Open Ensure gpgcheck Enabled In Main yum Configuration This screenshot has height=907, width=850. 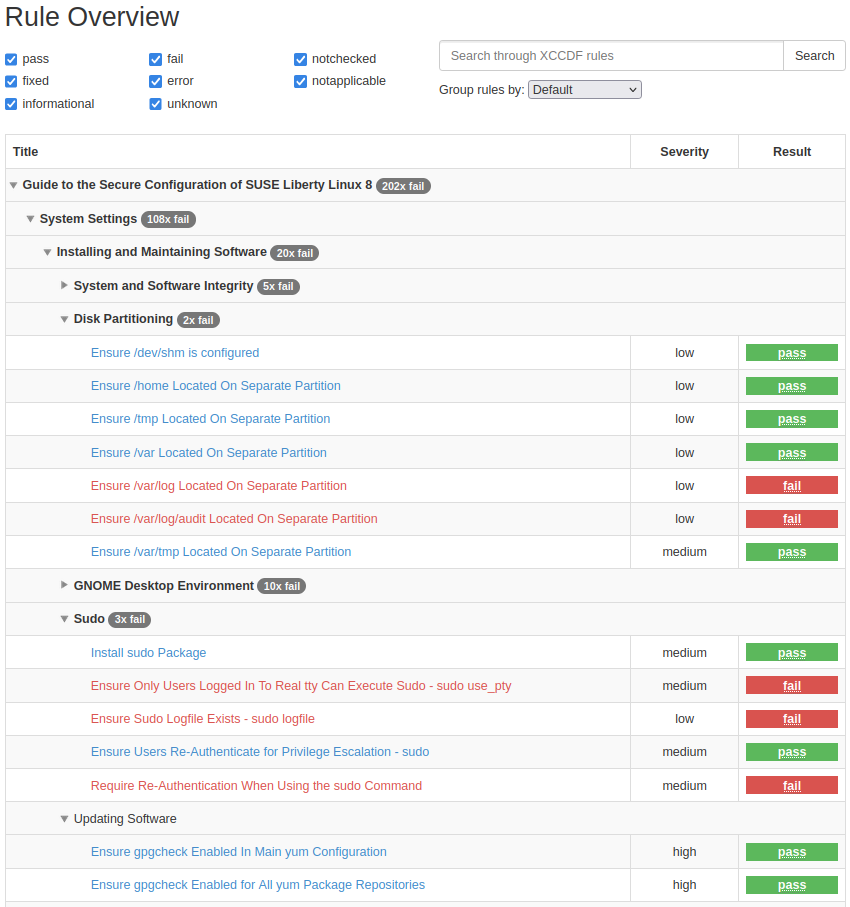tap(238, 852)
